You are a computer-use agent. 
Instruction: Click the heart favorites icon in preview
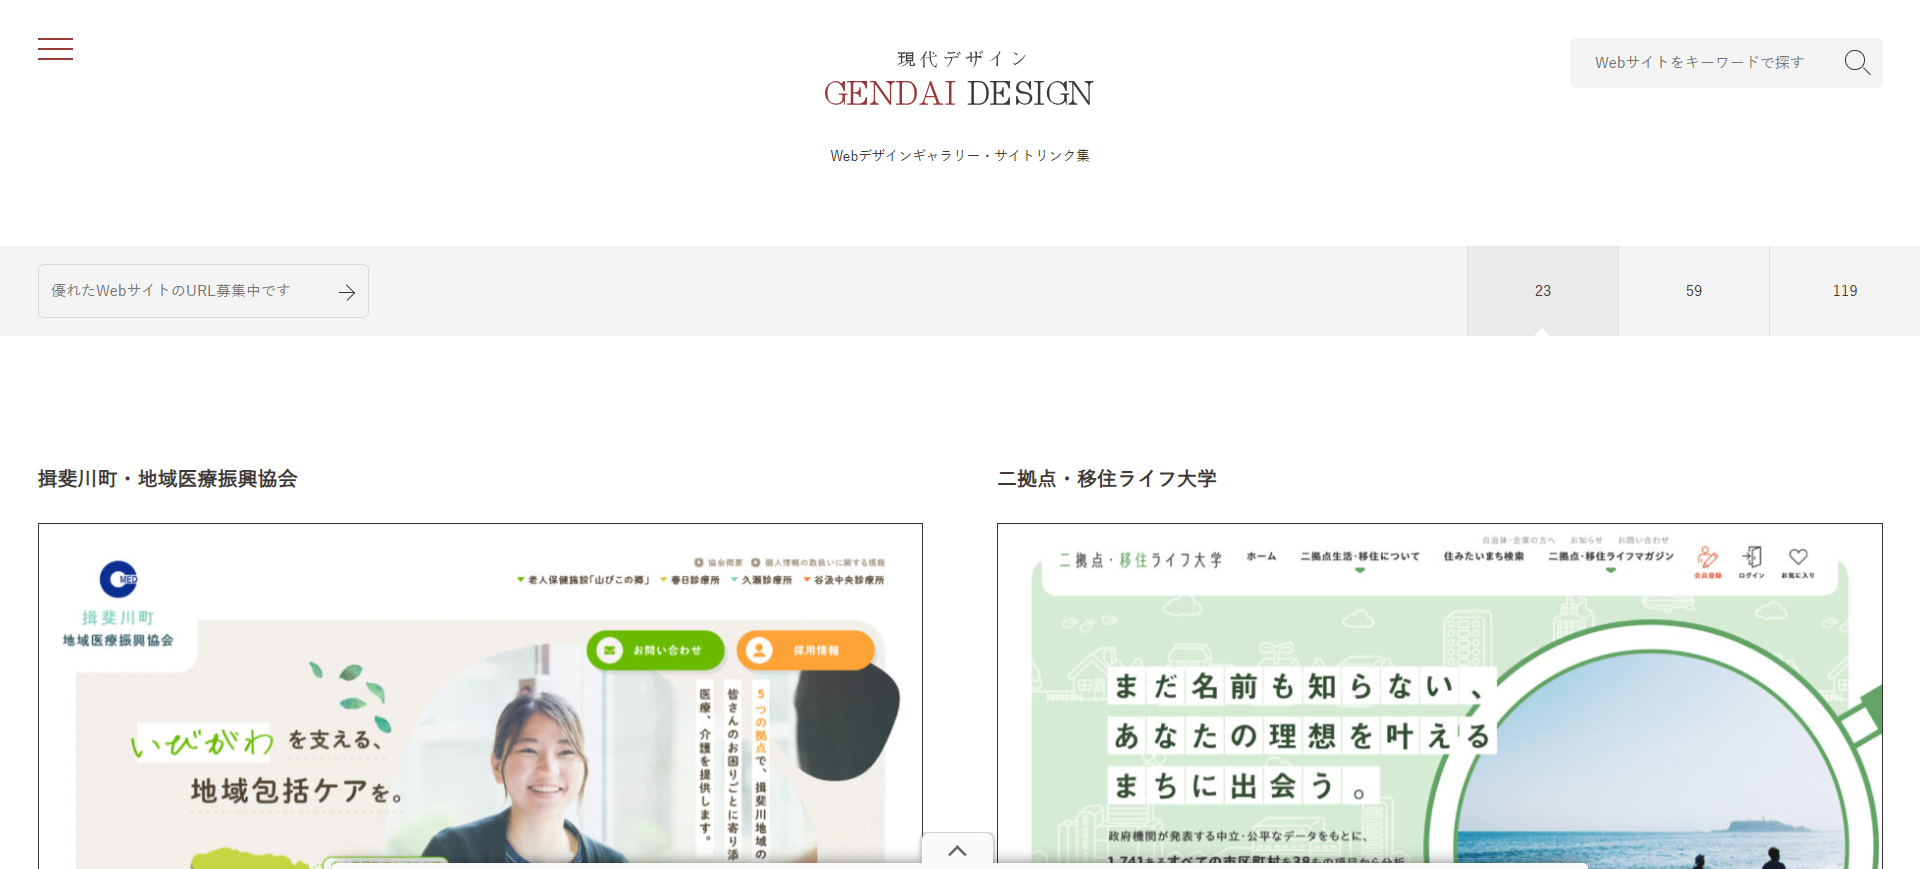(1798, 558)
